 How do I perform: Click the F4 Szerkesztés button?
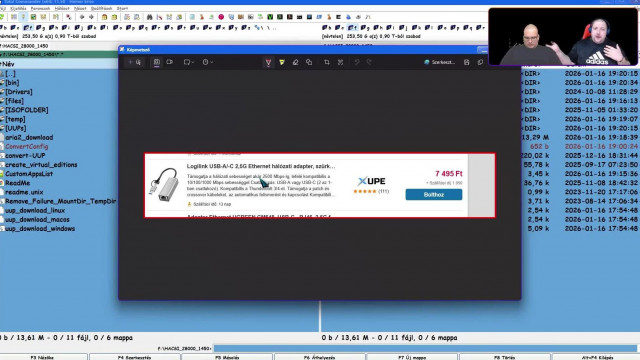tap(134, 357)
